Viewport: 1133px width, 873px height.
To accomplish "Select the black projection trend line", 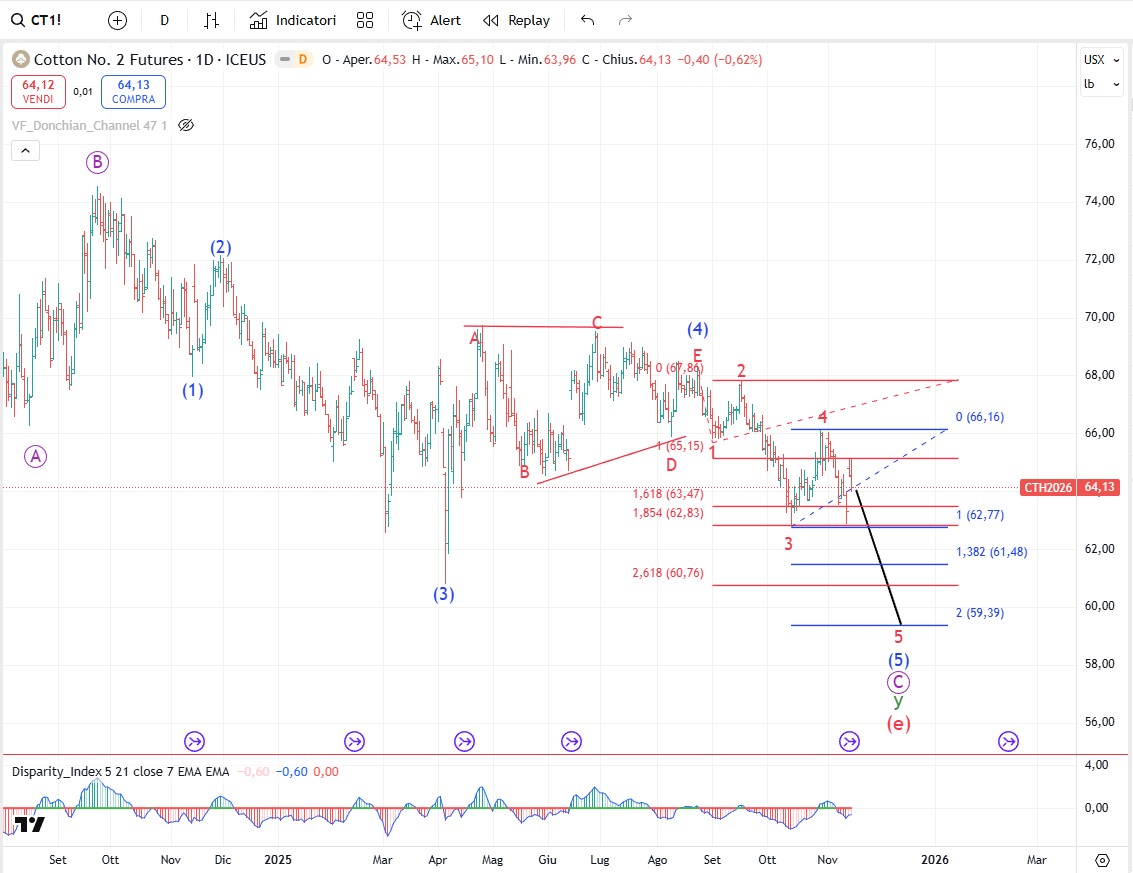I will point(879,557).
